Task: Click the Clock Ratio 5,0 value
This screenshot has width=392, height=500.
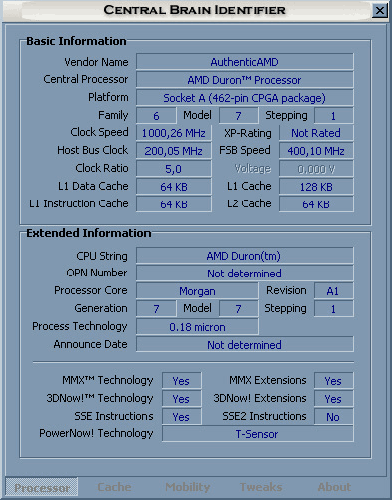Action: (x=174, y=169)
